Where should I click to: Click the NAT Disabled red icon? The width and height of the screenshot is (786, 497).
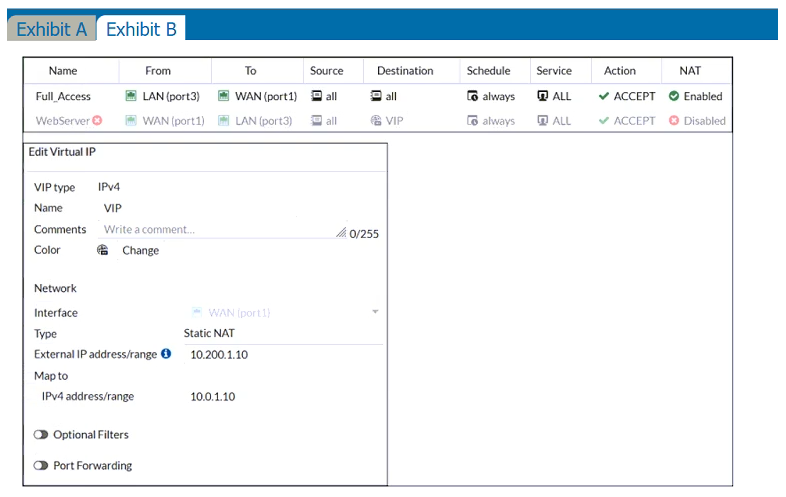coord(674,120)
